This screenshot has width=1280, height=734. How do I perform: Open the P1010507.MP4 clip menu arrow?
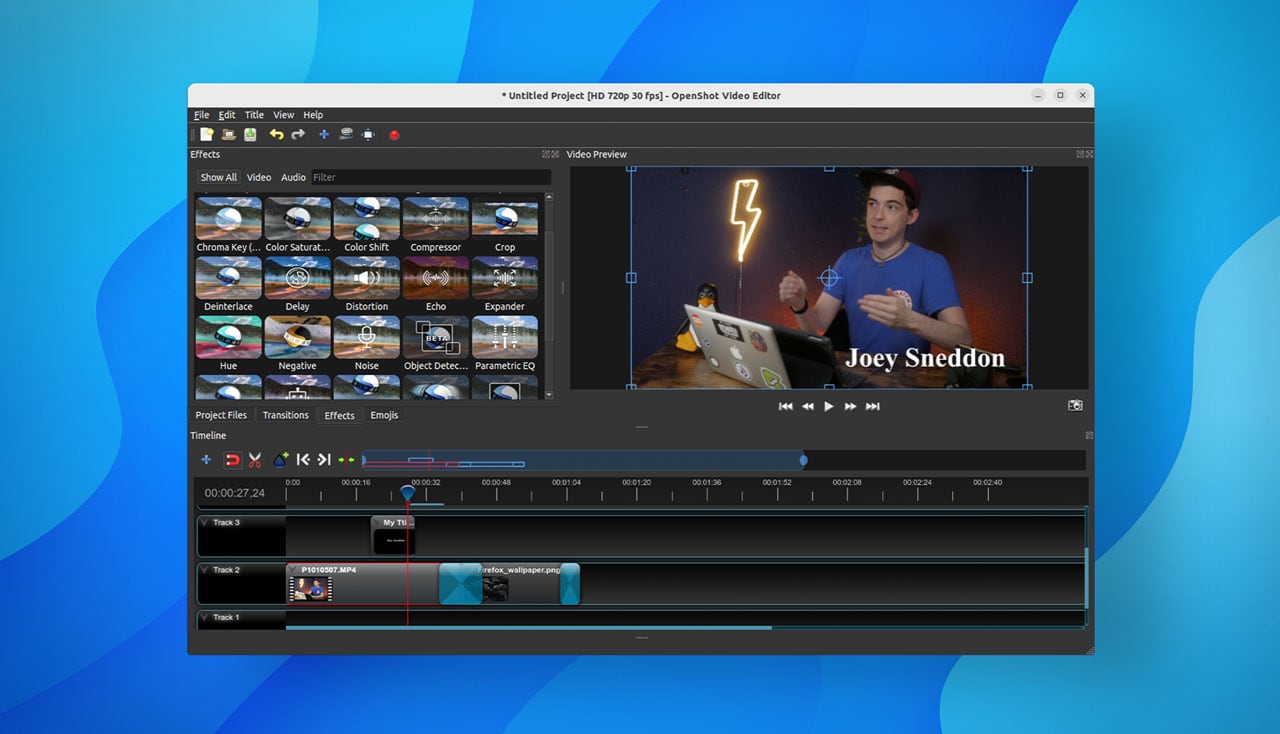pyautogui.click(x=294, y=570)
